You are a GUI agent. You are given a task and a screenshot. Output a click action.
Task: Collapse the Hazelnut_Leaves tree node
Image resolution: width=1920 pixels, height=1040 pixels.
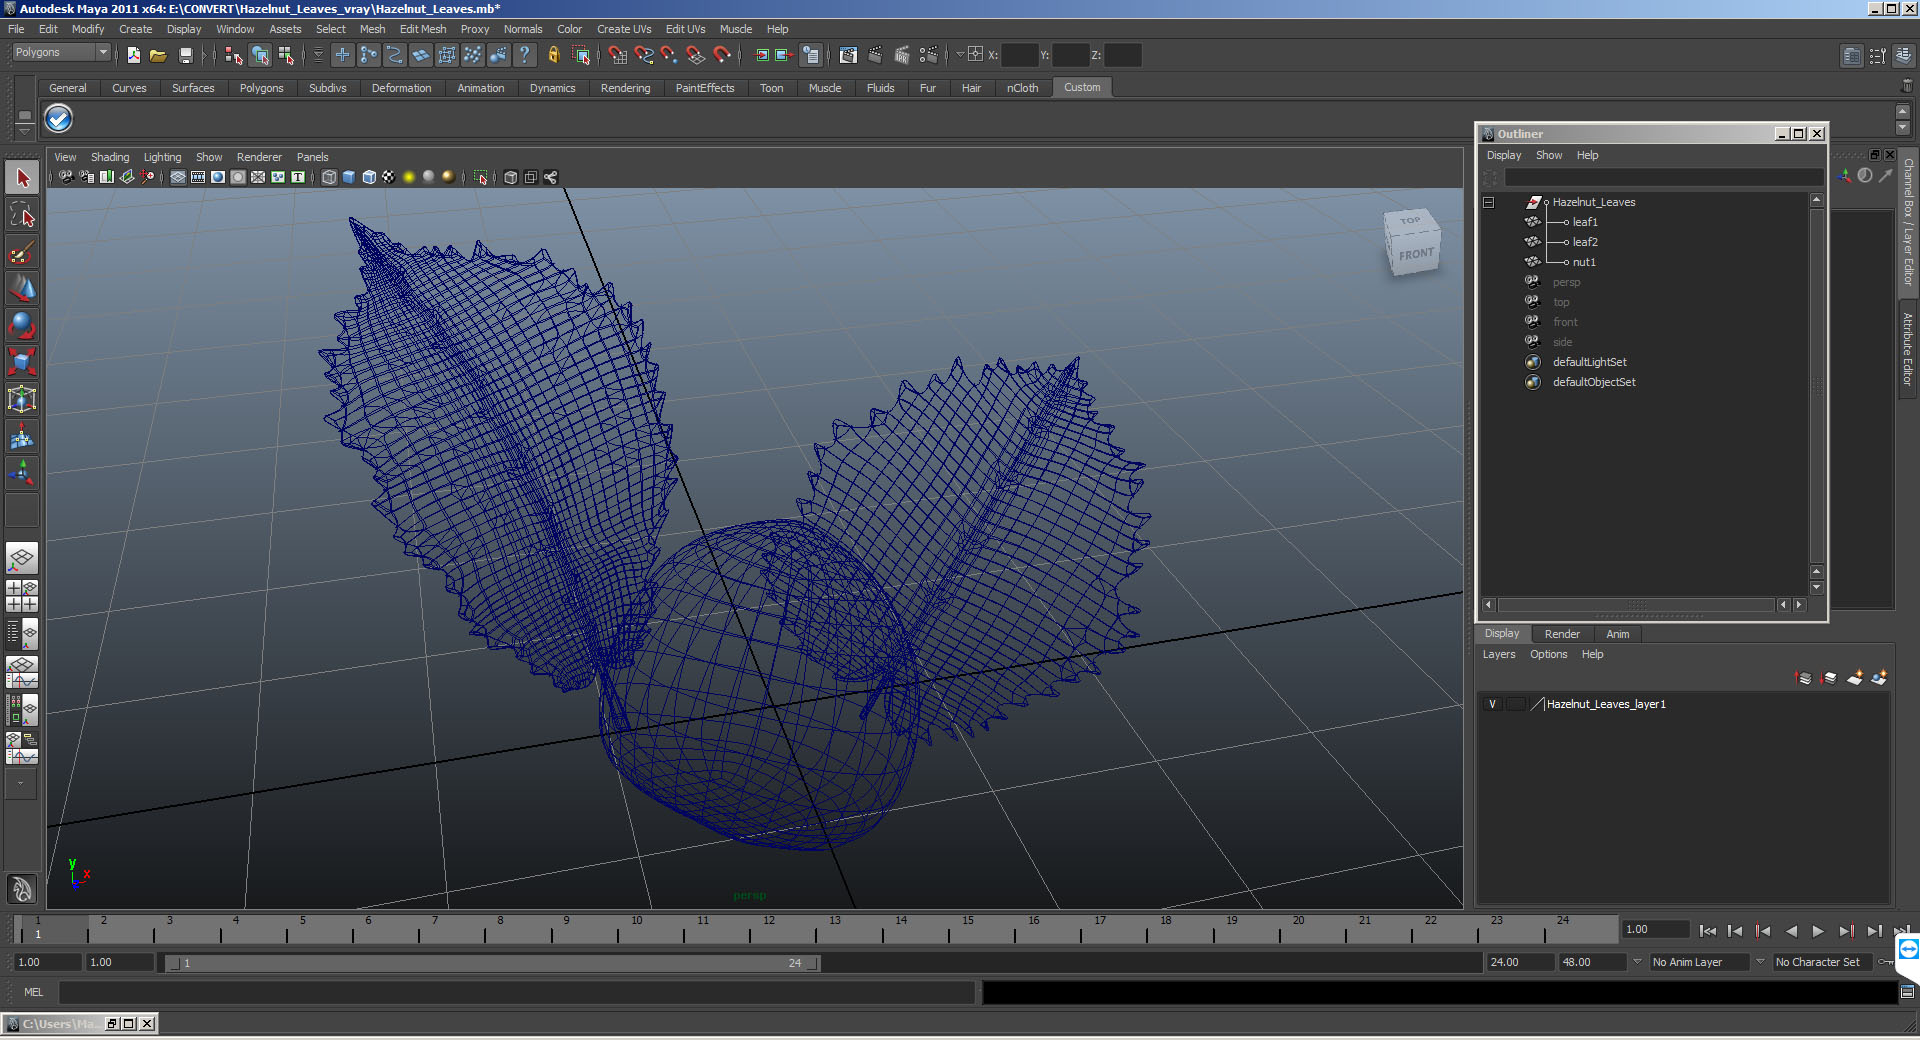[1488, 202]
